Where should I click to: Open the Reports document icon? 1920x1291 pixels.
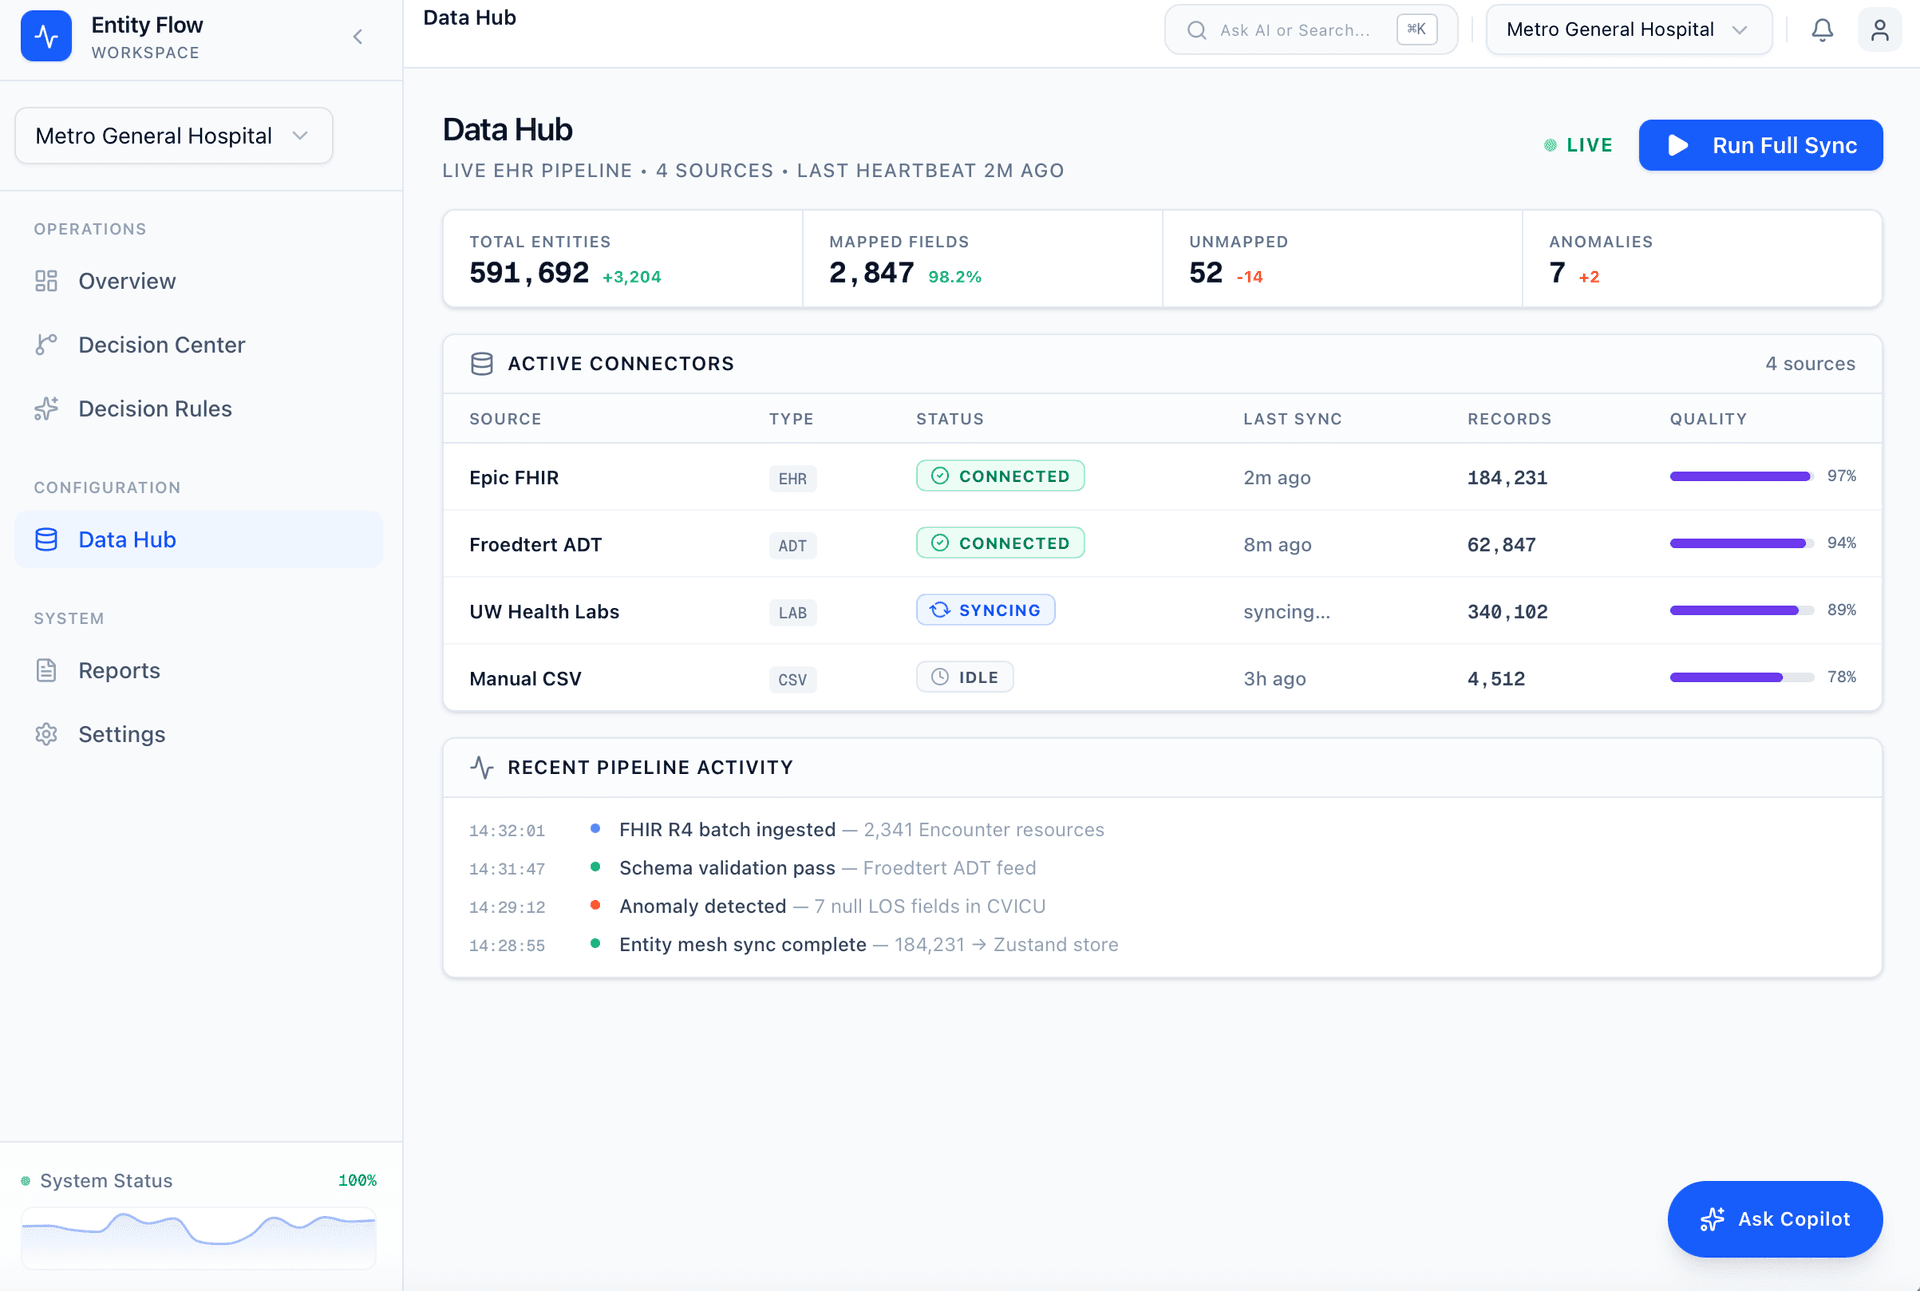tap(47, 670)
